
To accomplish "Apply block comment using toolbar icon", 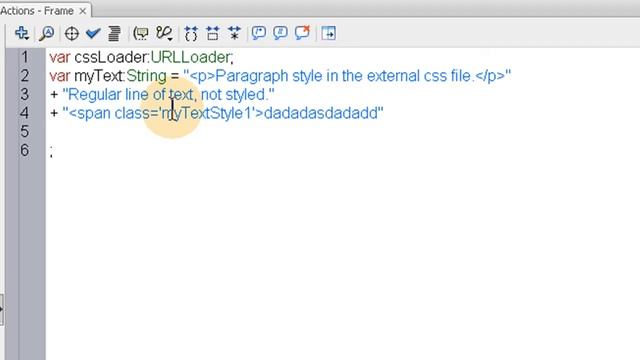I will pyautogui.click(x=259, y=33).
